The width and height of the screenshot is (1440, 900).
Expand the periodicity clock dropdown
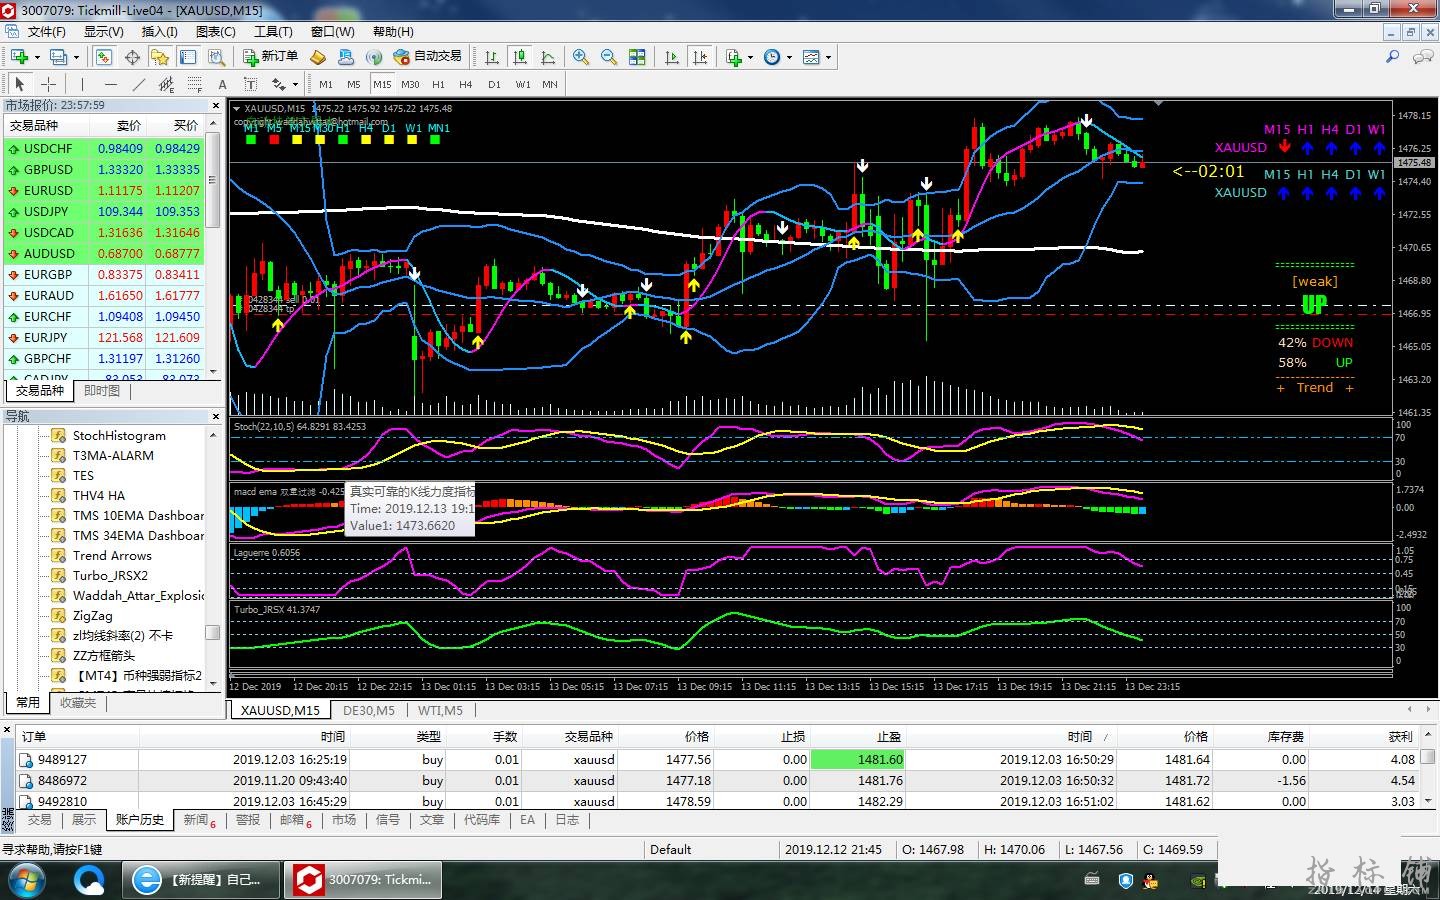(789, 57)
